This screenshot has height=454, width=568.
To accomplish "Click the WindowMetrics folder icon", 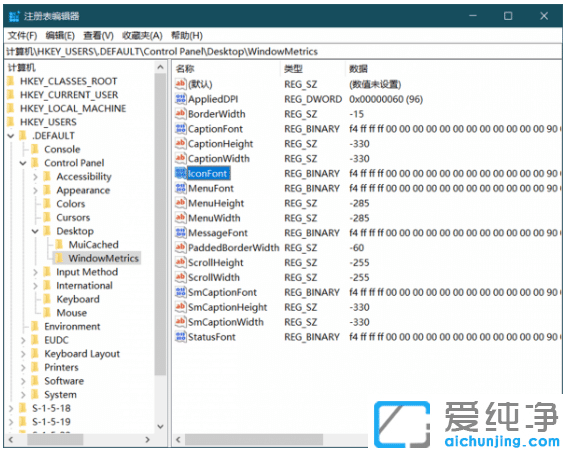I will pyautogui.click(x=59, y=258).
